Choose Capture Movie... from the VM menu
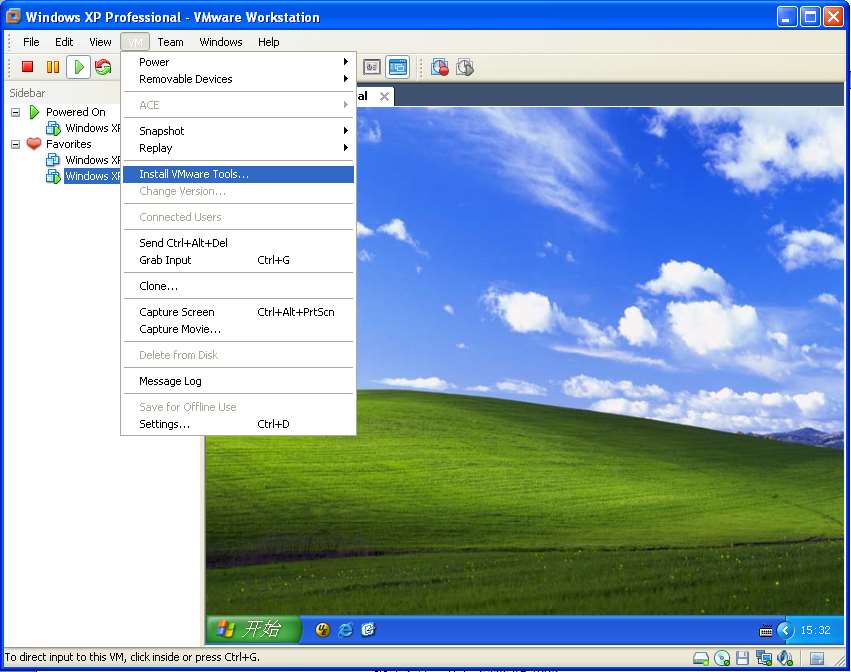Image resolution: width=851 pixels, height=672 pixels. [x=239, y=329]
